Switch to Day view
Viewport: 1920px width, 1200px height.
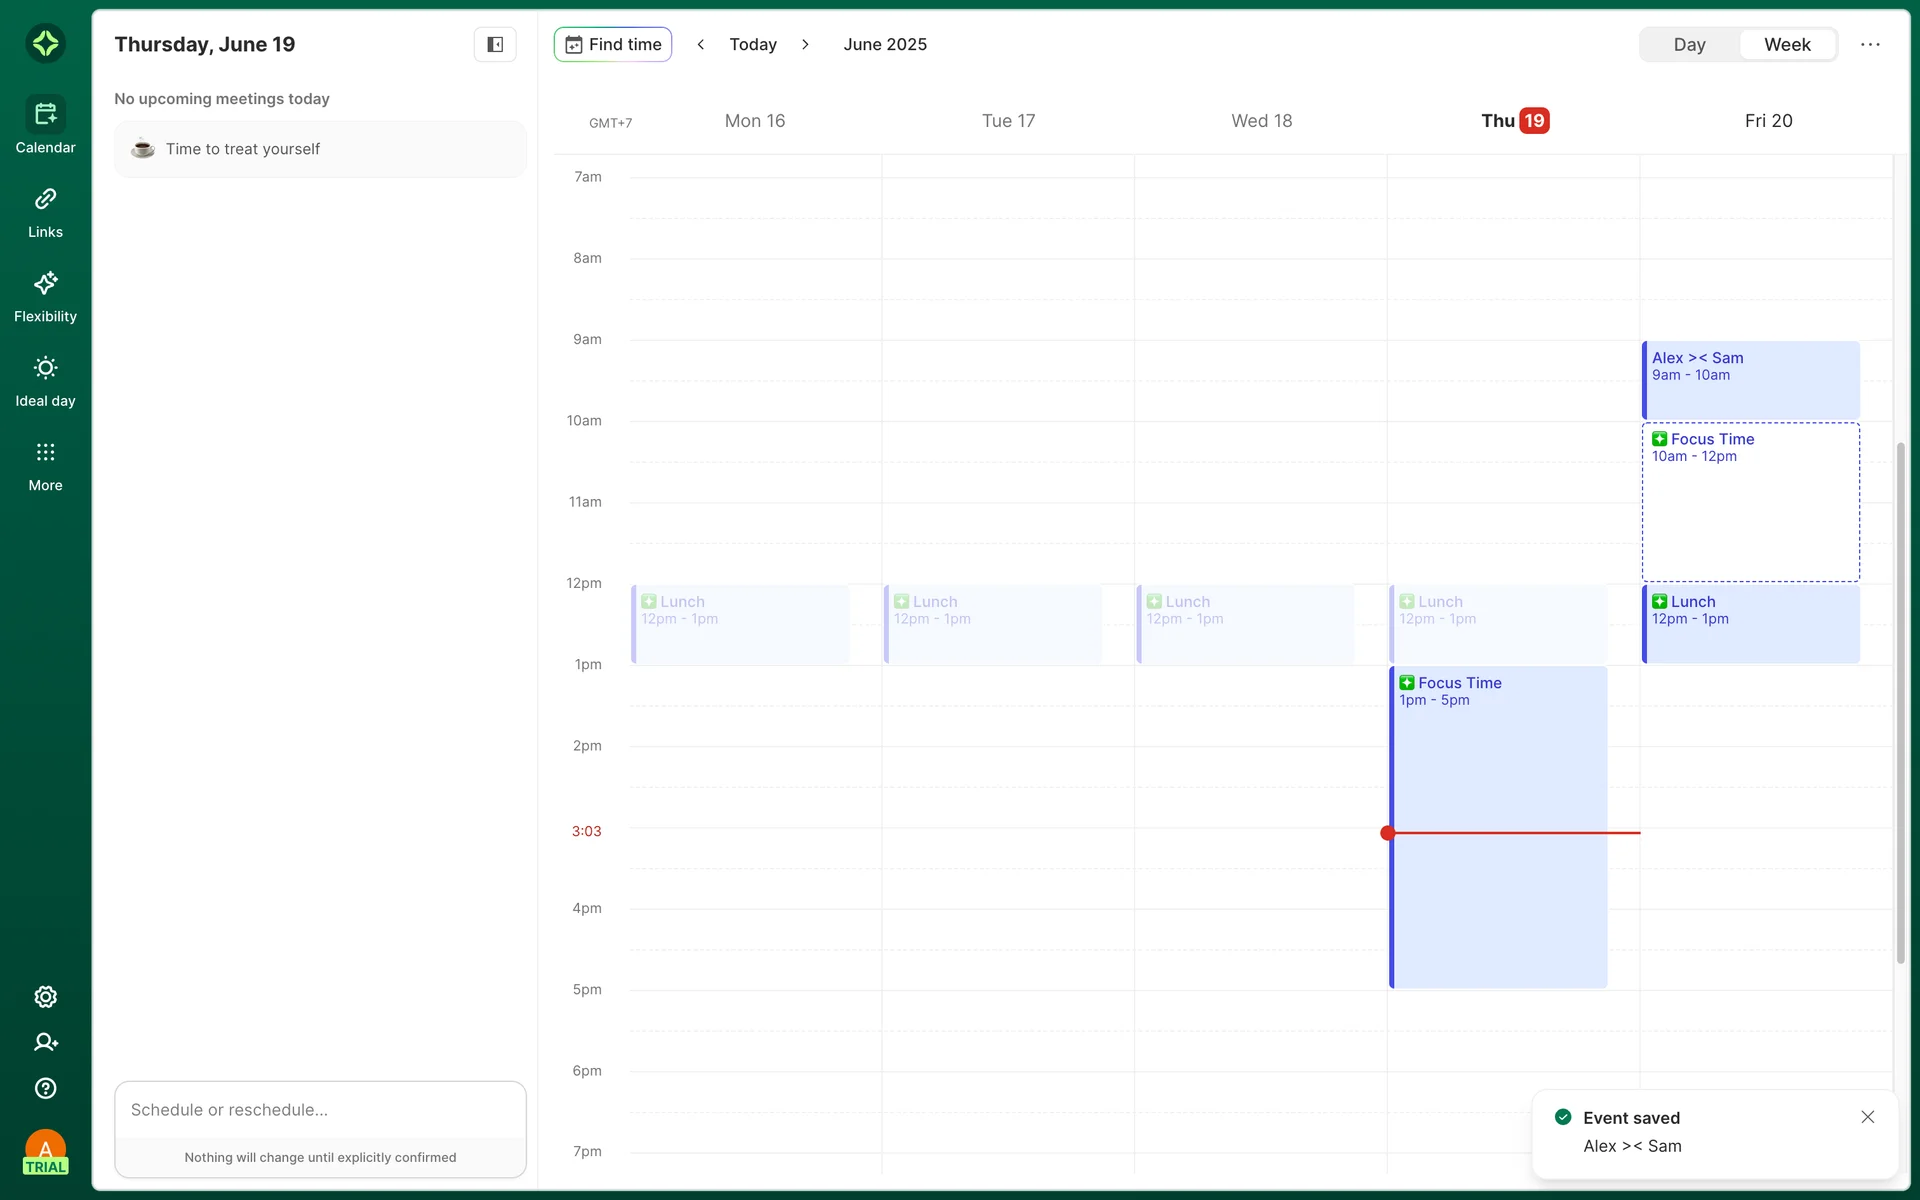click(1689, 44)
